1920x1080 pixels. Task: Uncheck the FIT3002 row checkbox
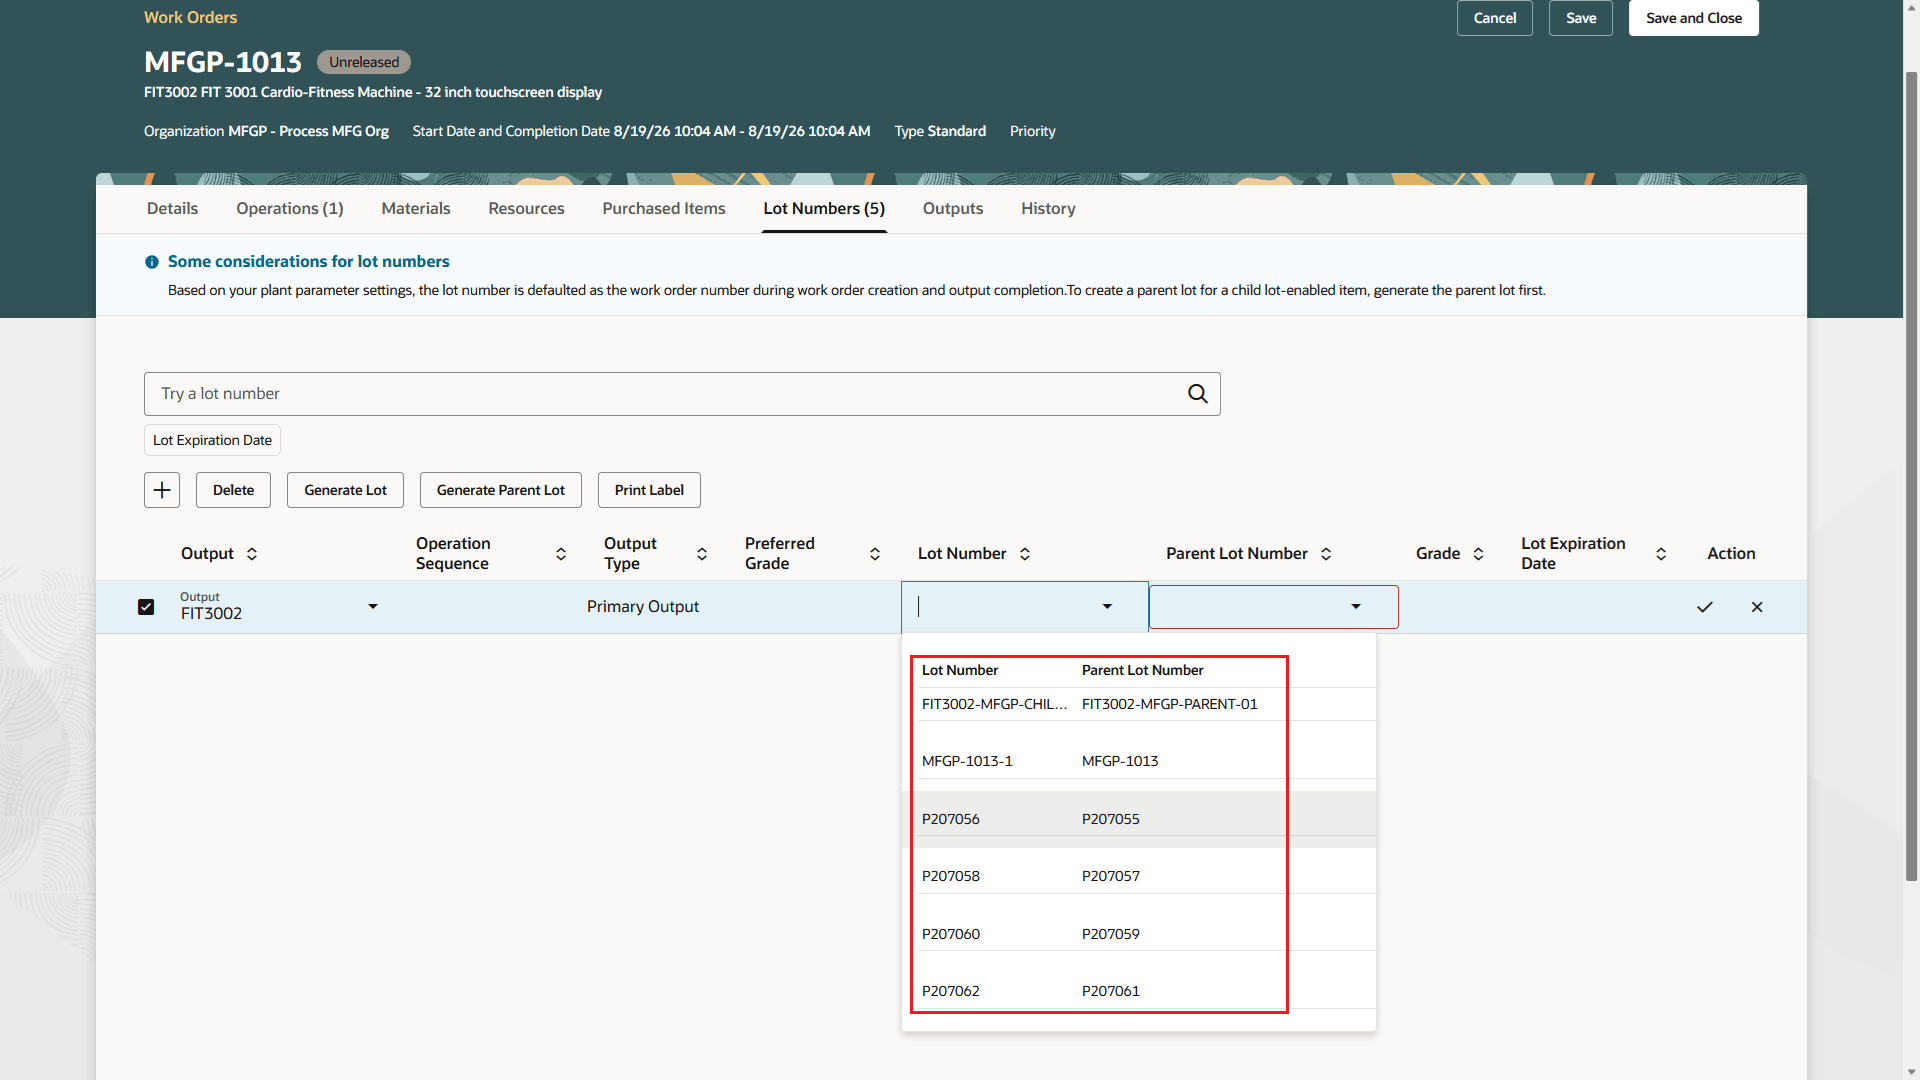click(146, 607)
